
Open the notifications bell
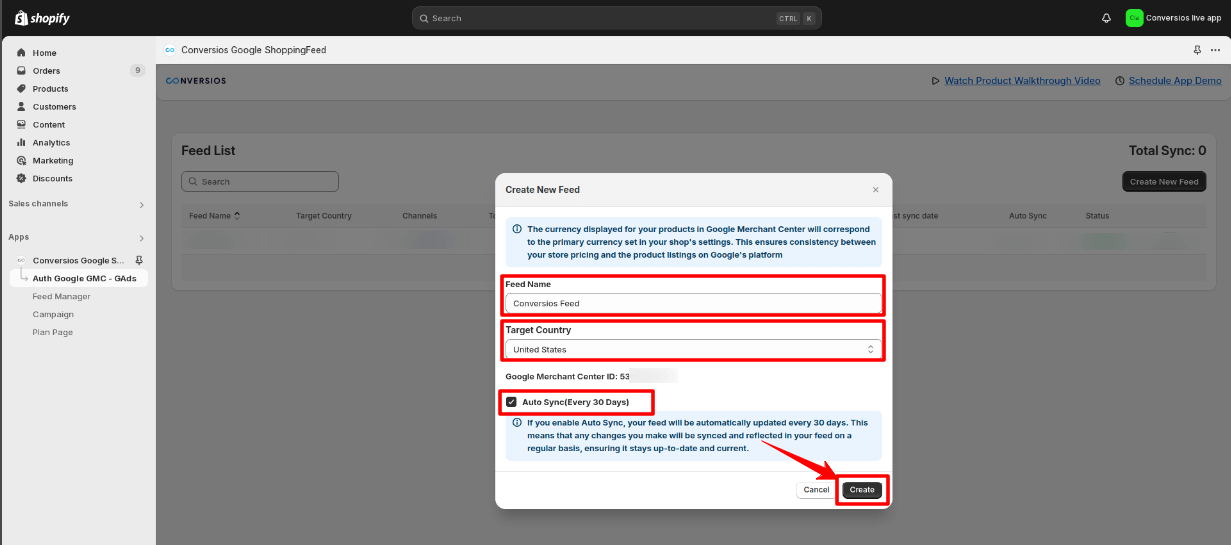1106,18
